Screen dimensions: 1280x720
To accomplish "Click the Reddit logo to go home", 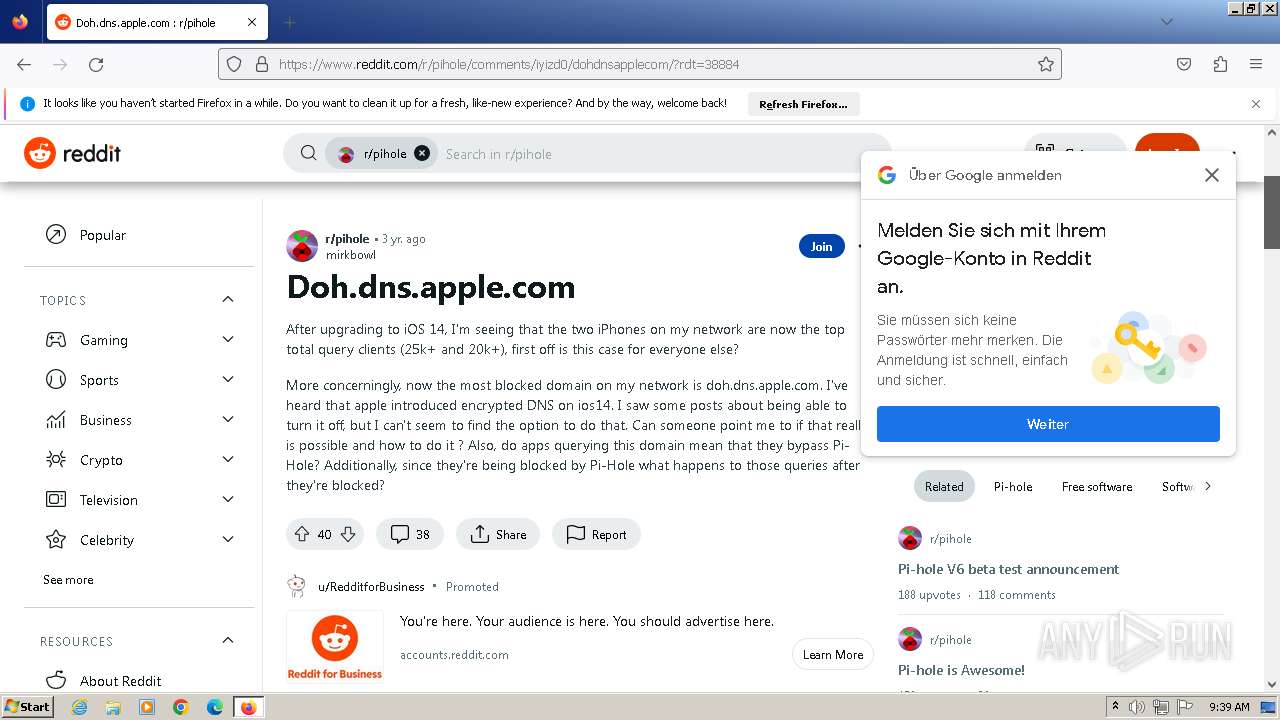I will point(73,153).
